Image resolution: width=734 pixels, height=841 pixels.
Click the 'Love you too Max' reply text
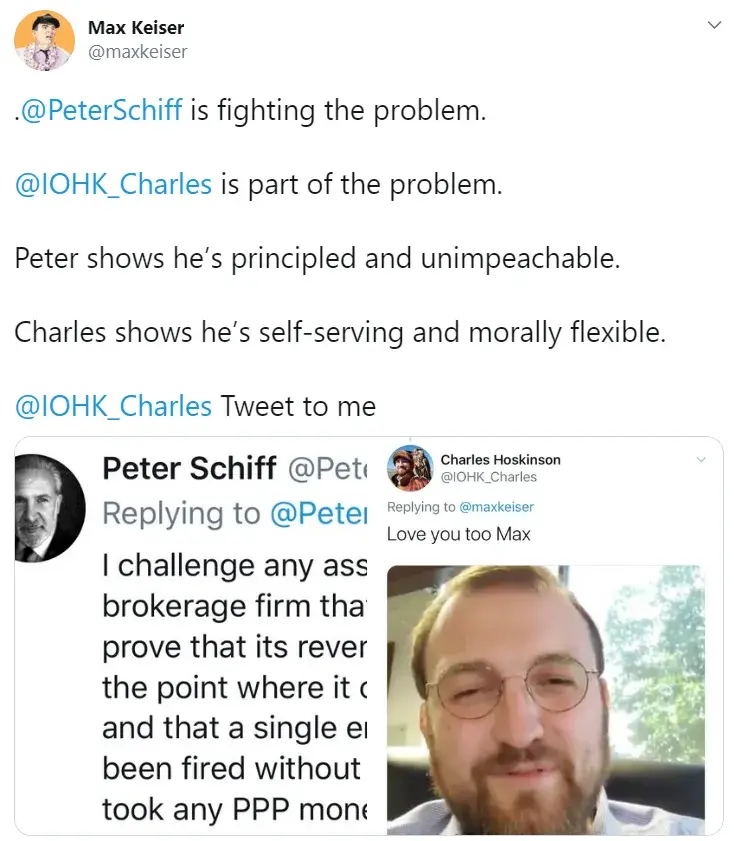point(459,534)
